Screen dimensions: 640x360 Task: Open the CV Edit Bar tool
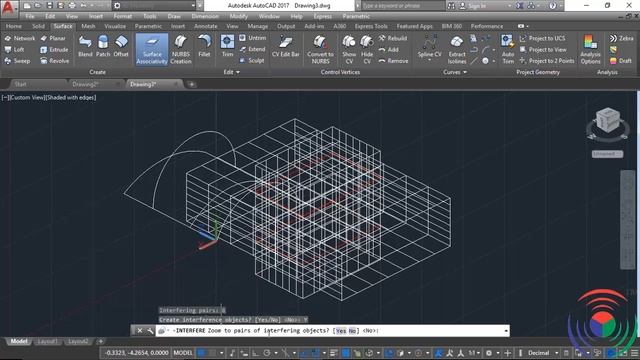pyautogui.click(x=285, y=46)
